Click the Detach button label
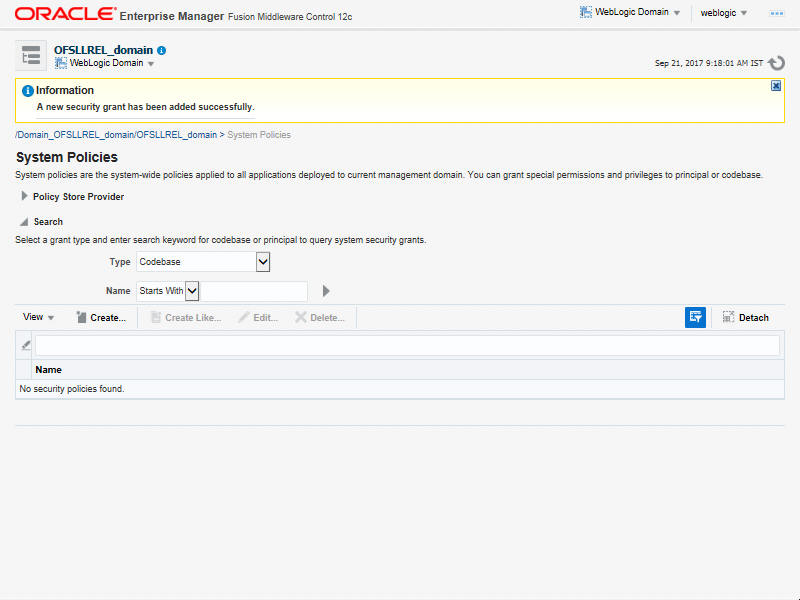This screenshot has height=600, width=800. tap(754, 318)
